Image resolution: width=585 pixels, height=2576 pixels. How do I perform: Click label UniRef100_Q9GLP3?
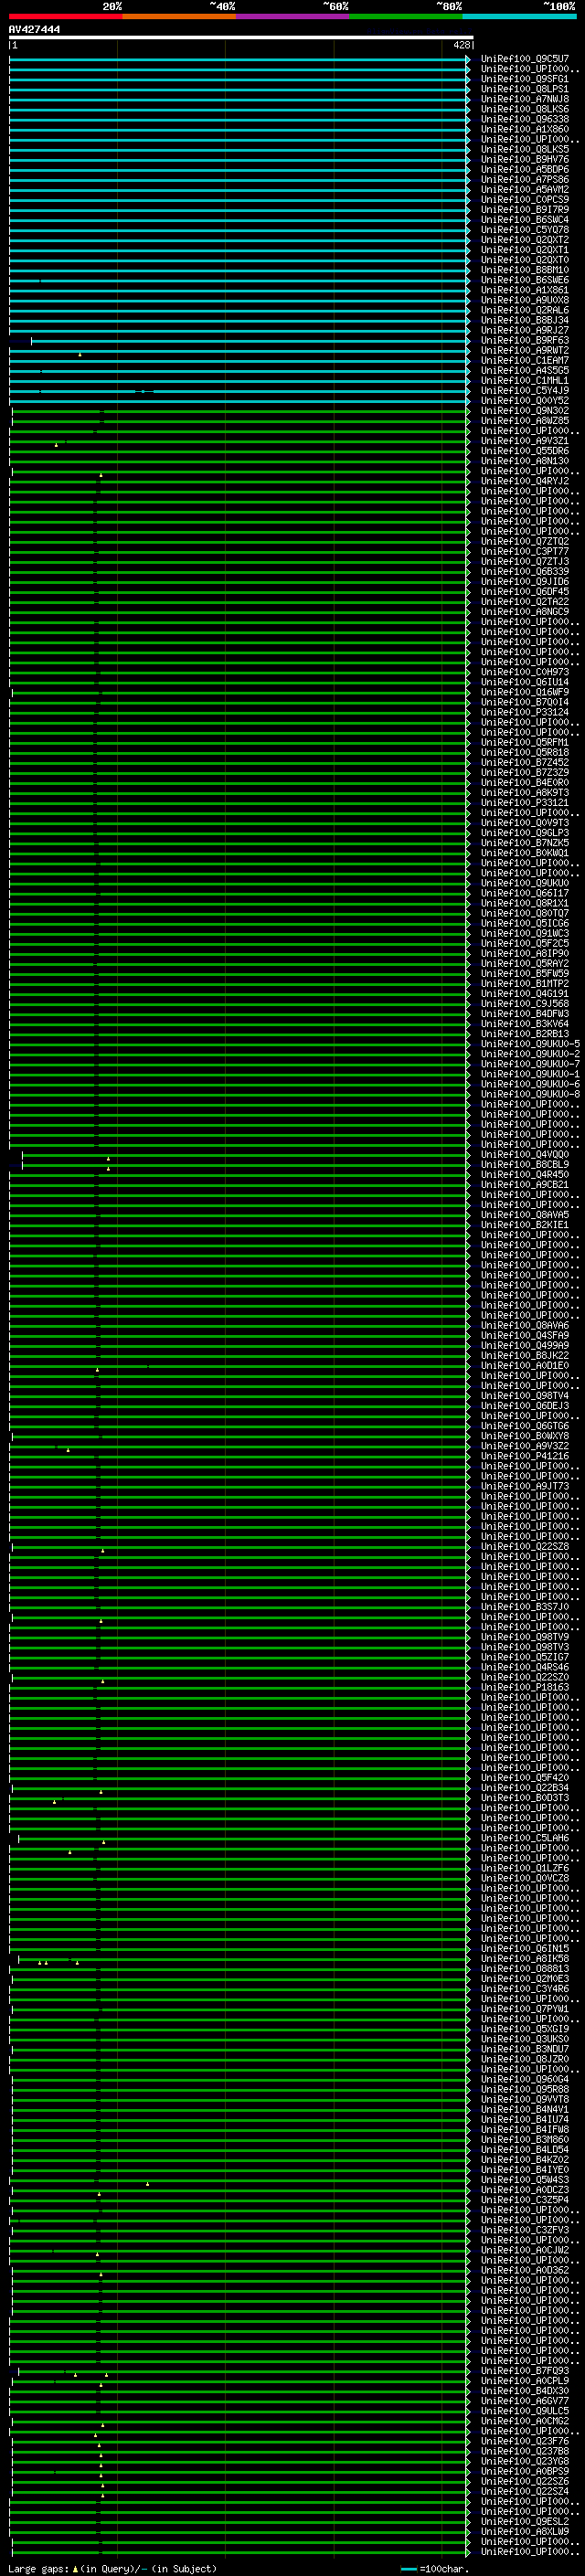(x=524, y=832)
